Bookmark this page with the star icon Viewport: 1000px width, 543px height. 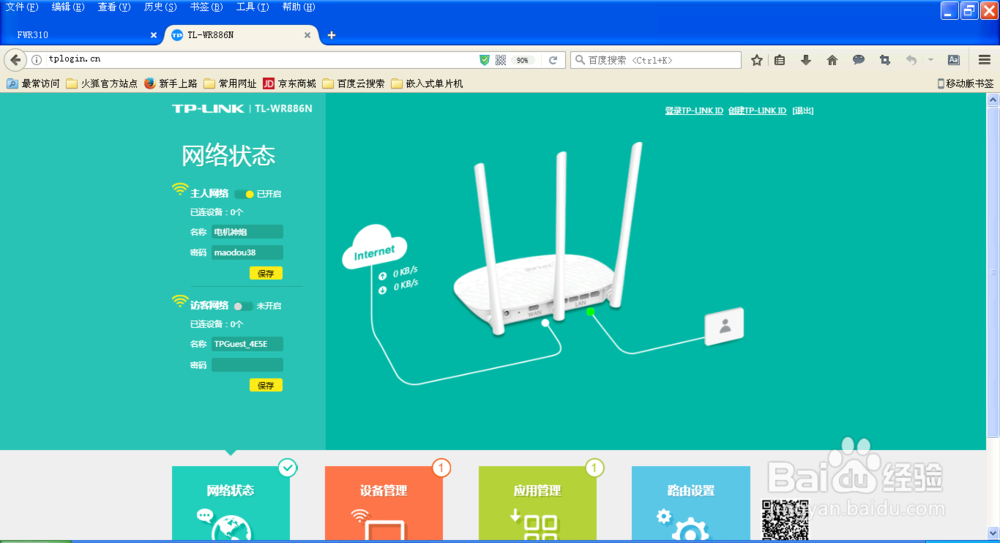[756, 60]
